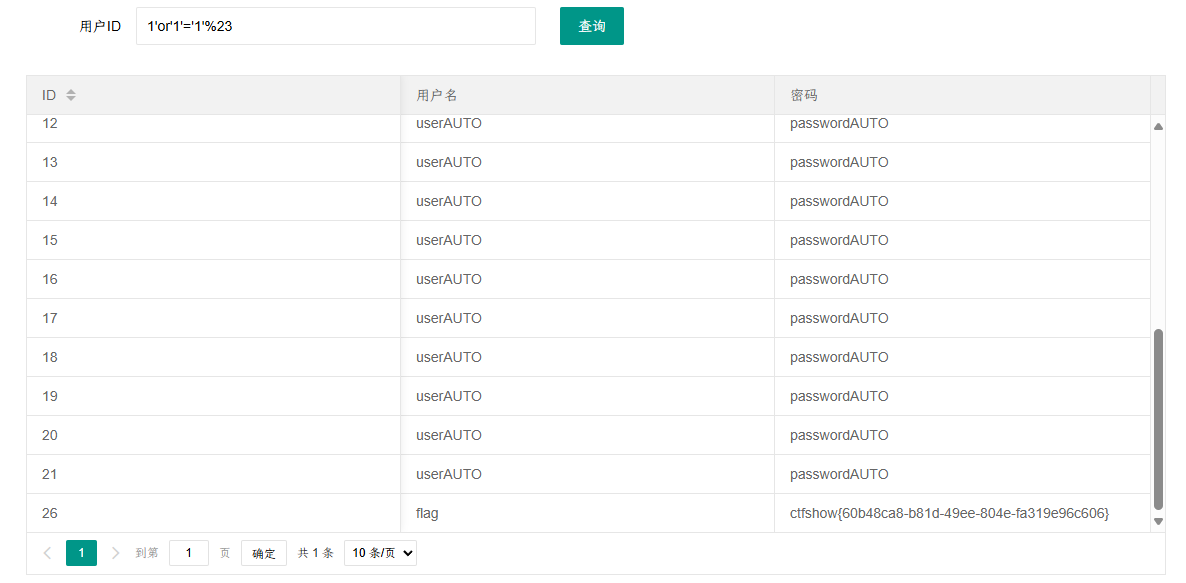Click the ID column sort arrows
This screenshot has width=1186, height=583.
(x=70, y=95)
